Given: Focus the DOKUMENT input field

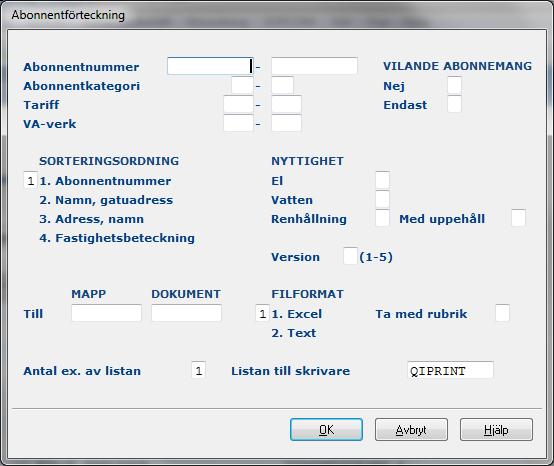Looking at the screenshot, I should pos(187,313).
